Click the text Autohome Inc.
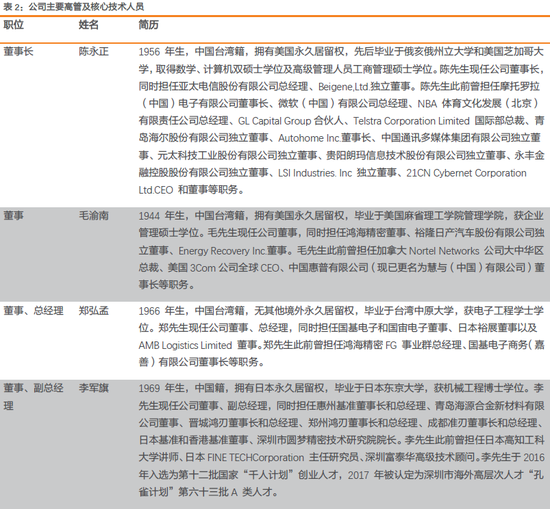The image size is (550, 509). tap(309, 138)
